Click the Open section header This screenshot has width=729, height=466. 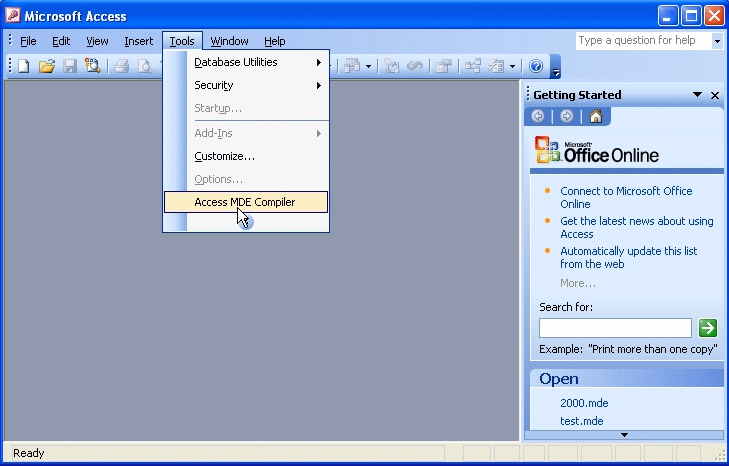point(627,379)
